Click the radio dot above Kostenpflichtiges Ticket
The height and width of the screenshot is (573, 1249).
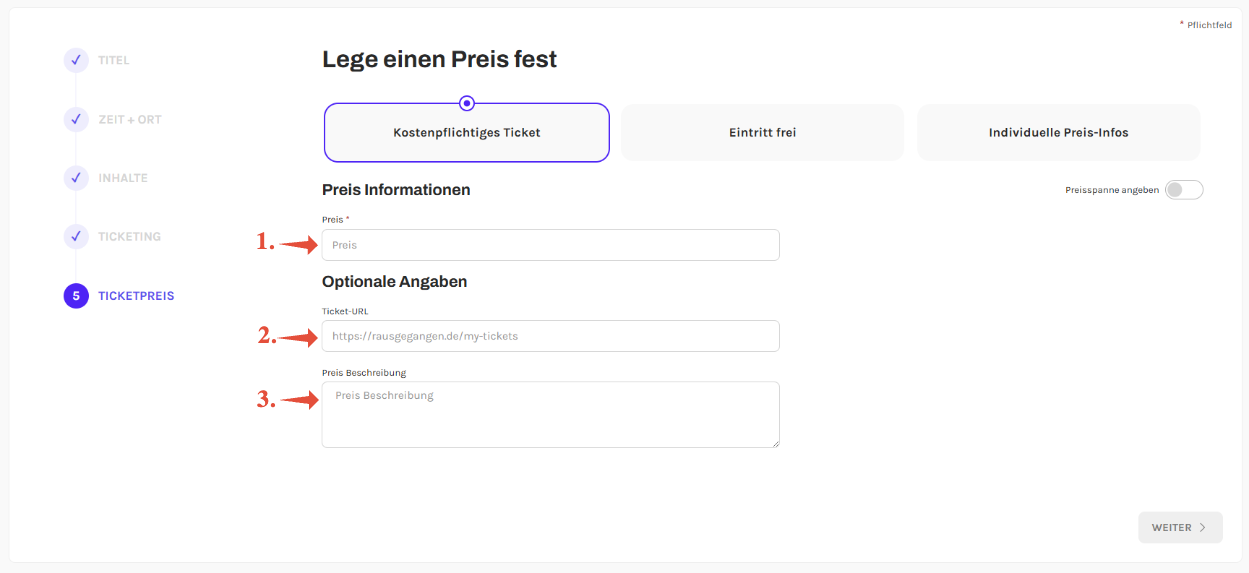[467, 103]
